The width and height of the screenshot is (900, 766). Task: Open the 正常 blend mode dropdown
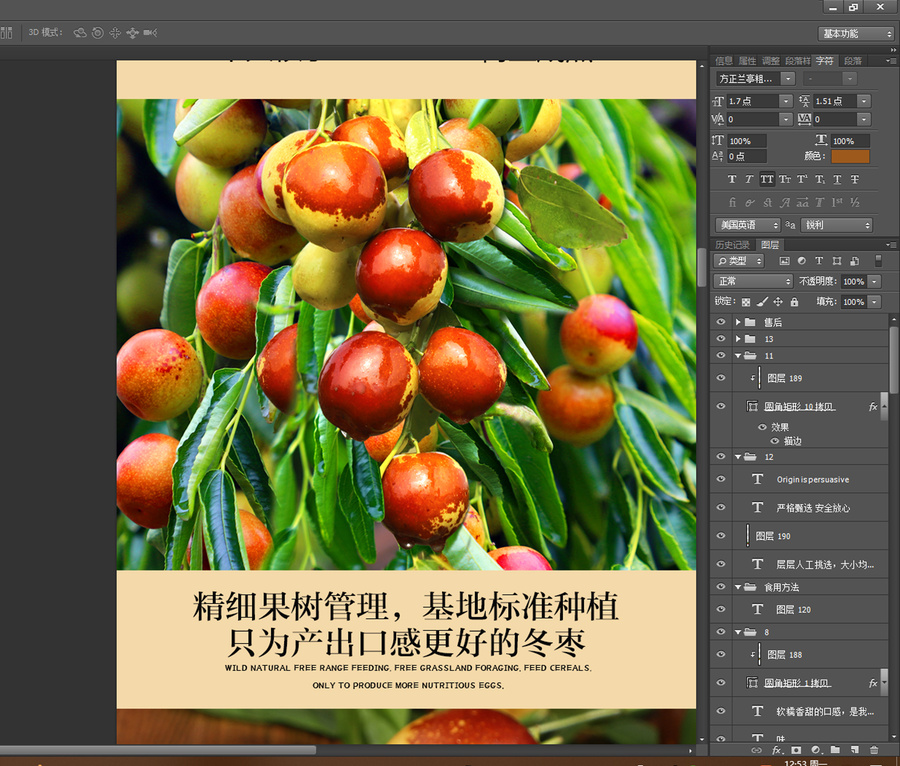753,281
